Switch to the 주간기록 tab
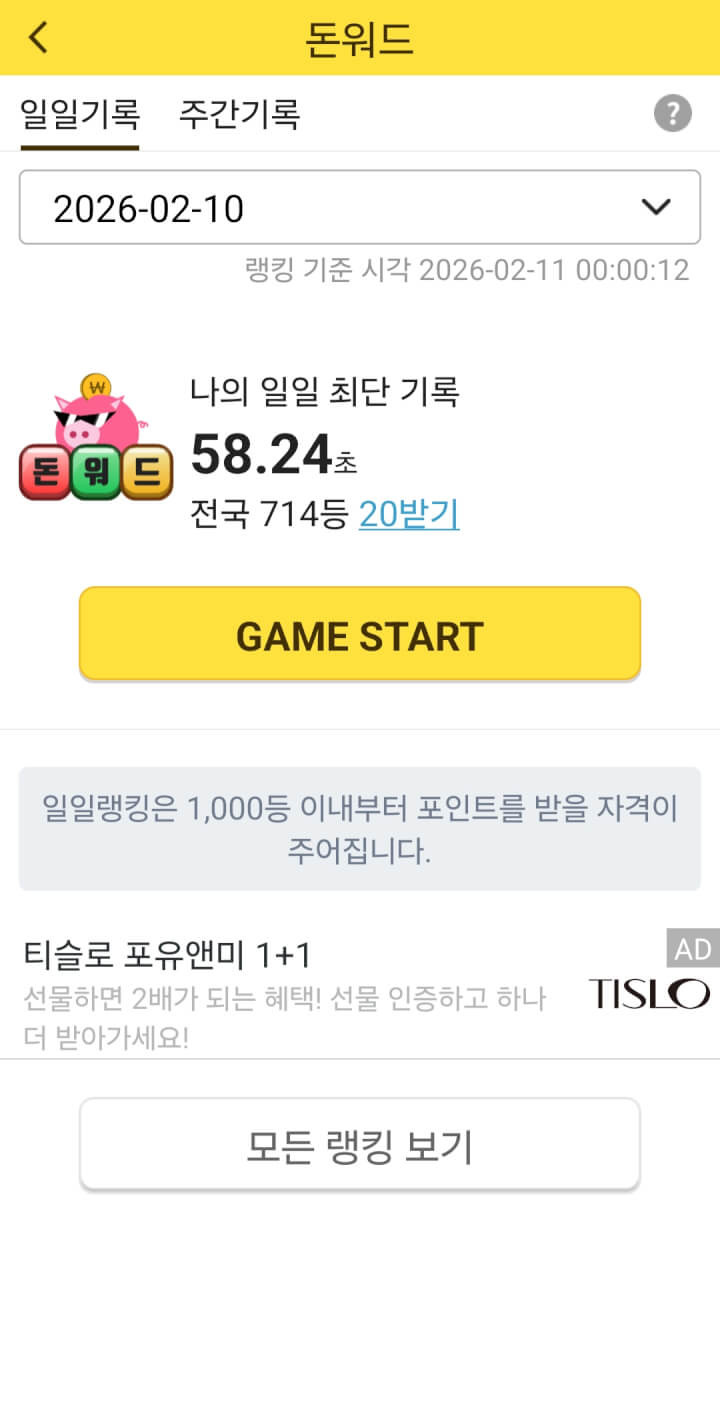 (240, 113)
